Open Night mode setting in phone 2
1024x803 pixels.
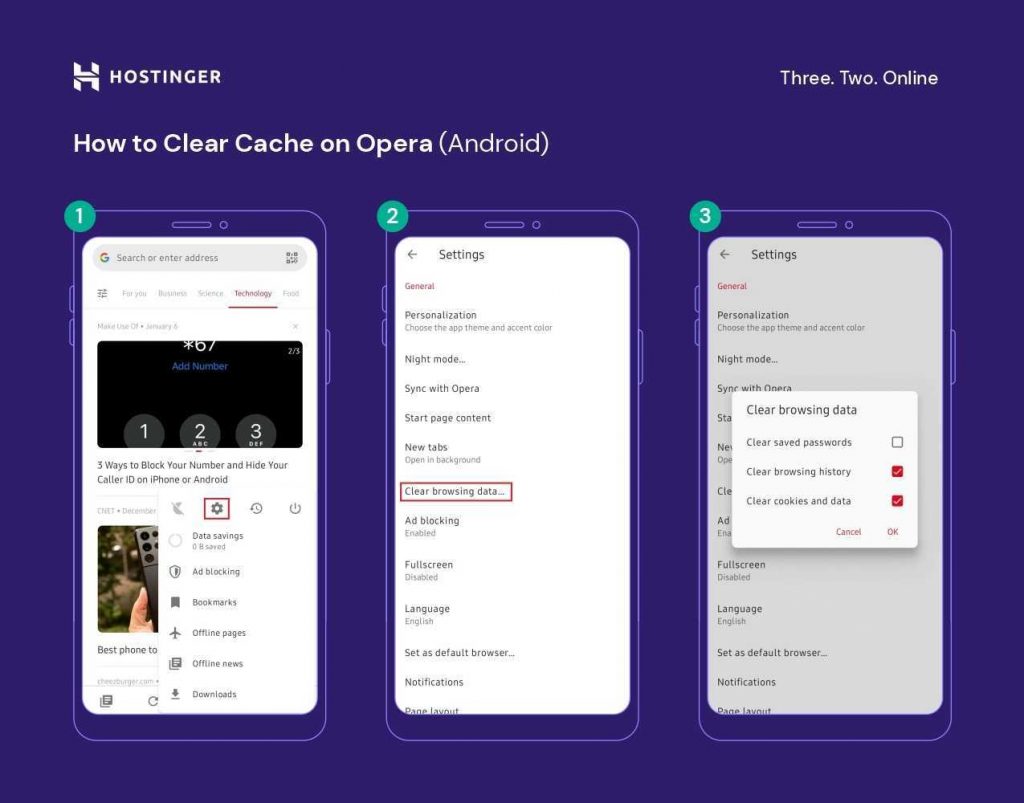435,359
